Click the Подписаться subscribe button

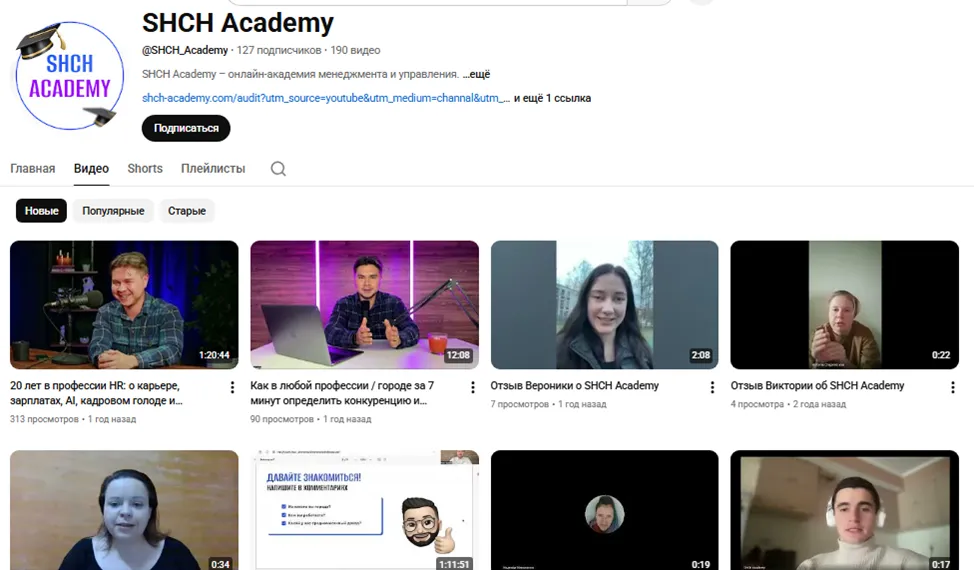186,128
